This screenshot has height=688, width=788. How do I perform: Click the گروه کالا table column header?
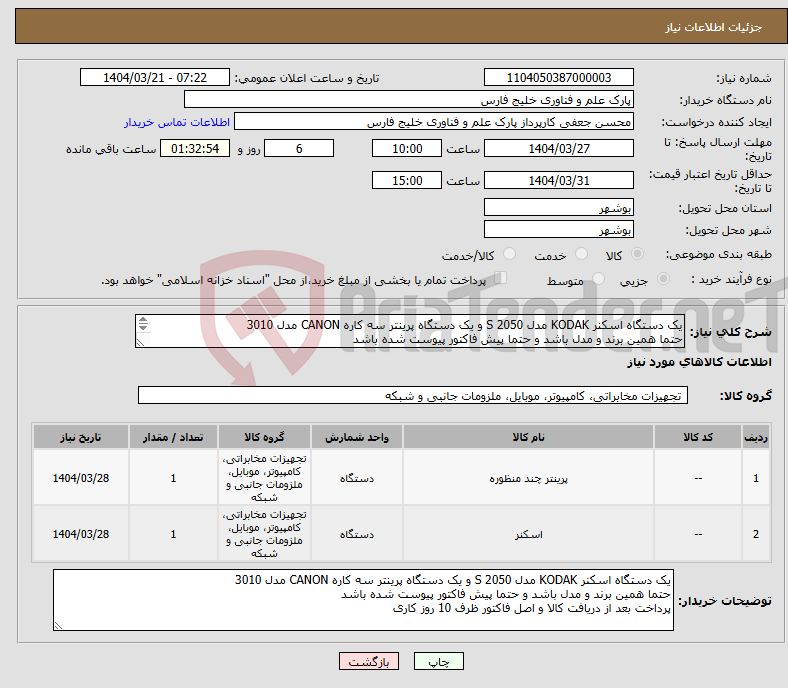pyautogui.click(x=264, y=437)
